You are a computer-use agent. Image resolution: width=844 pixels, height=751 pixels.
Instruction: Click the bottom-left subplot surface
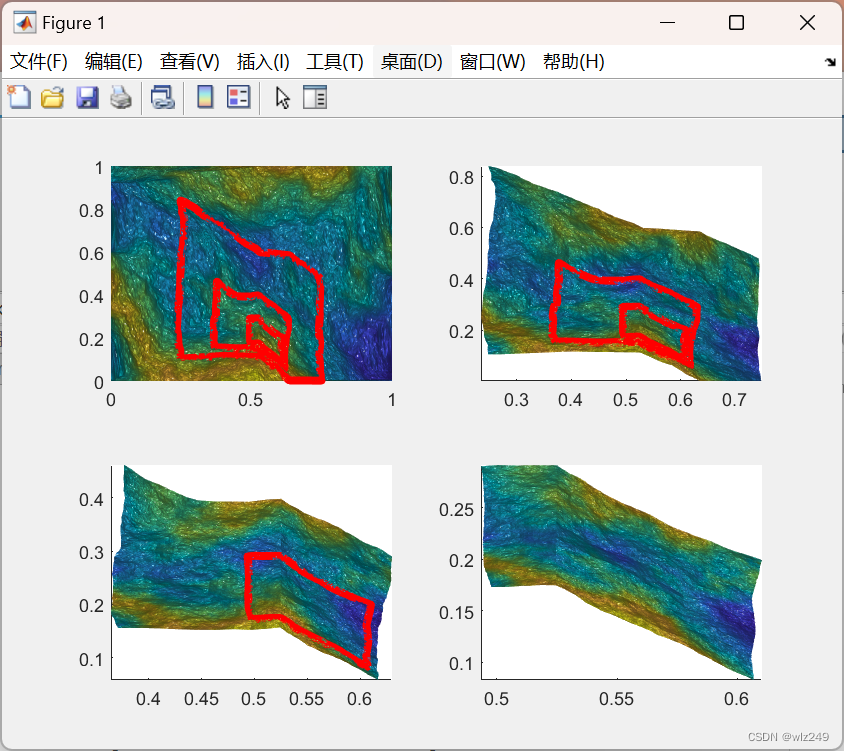coord(251,572)
